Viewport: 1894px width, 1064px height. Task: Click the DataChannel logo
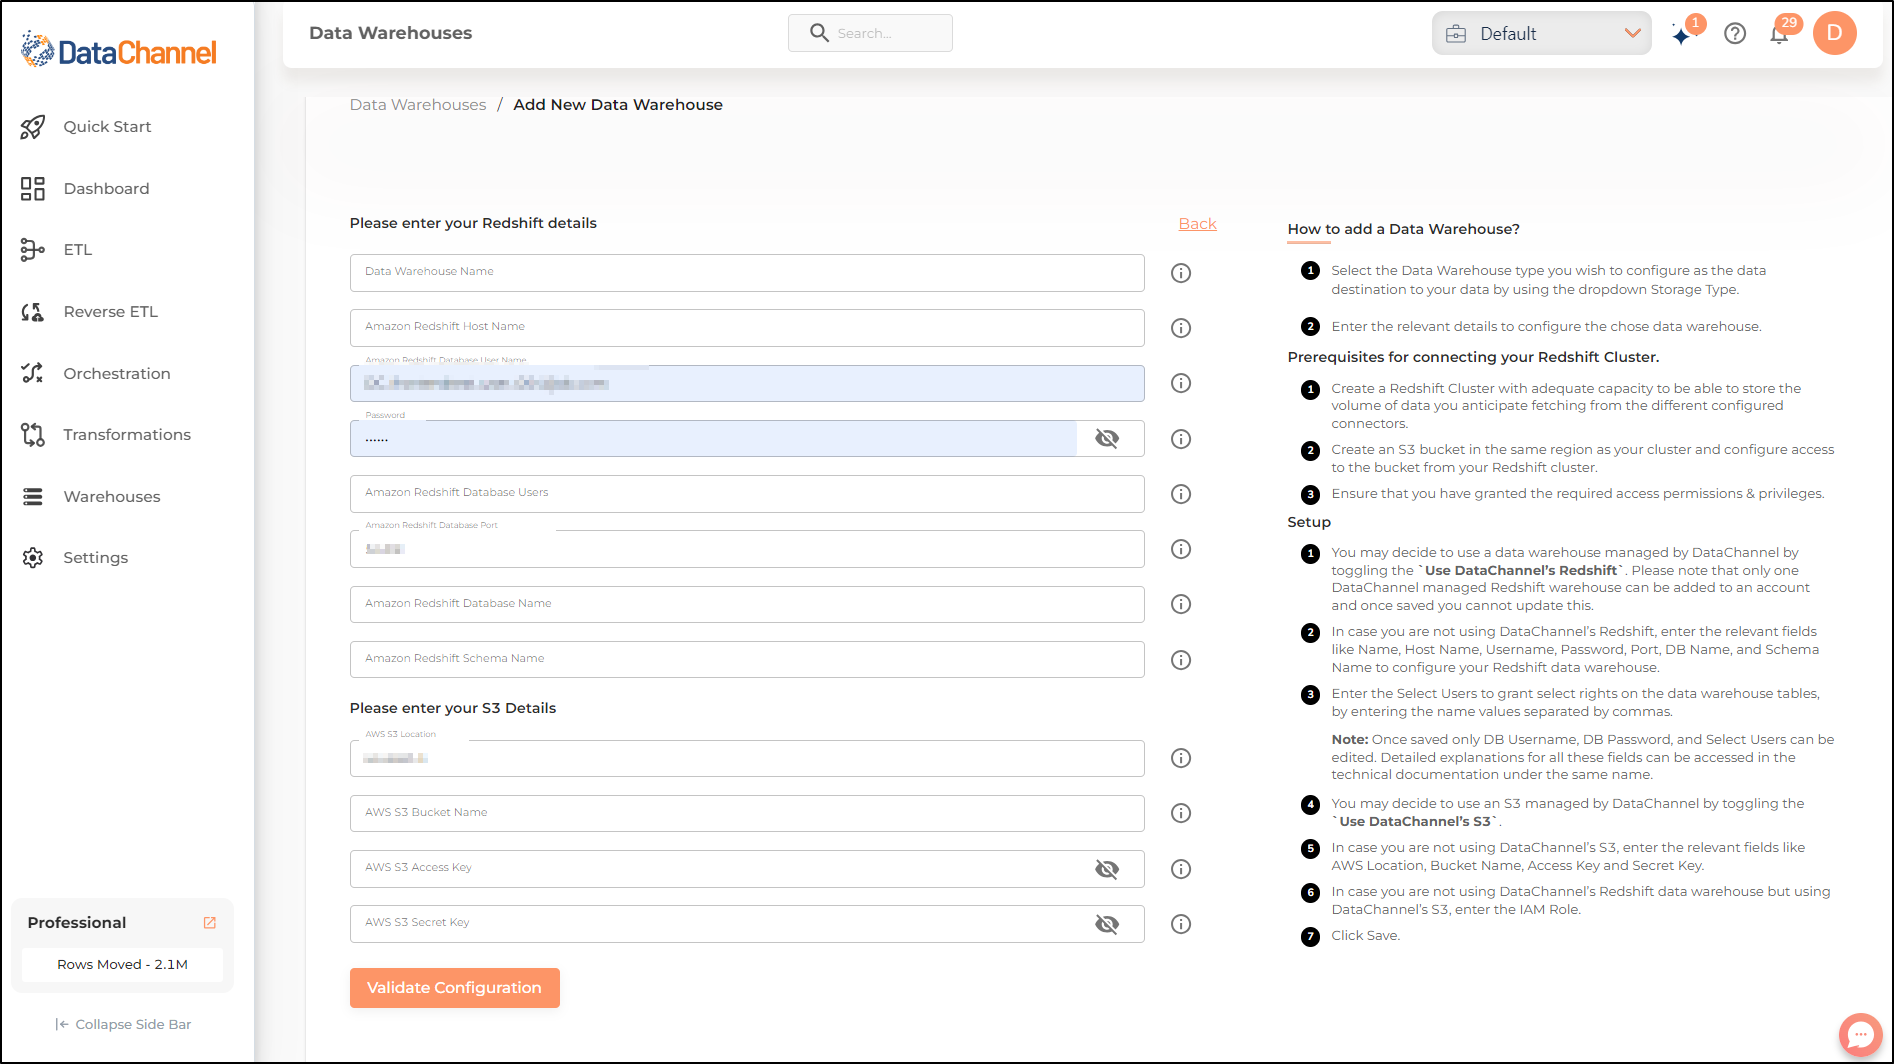click(119, 51)
